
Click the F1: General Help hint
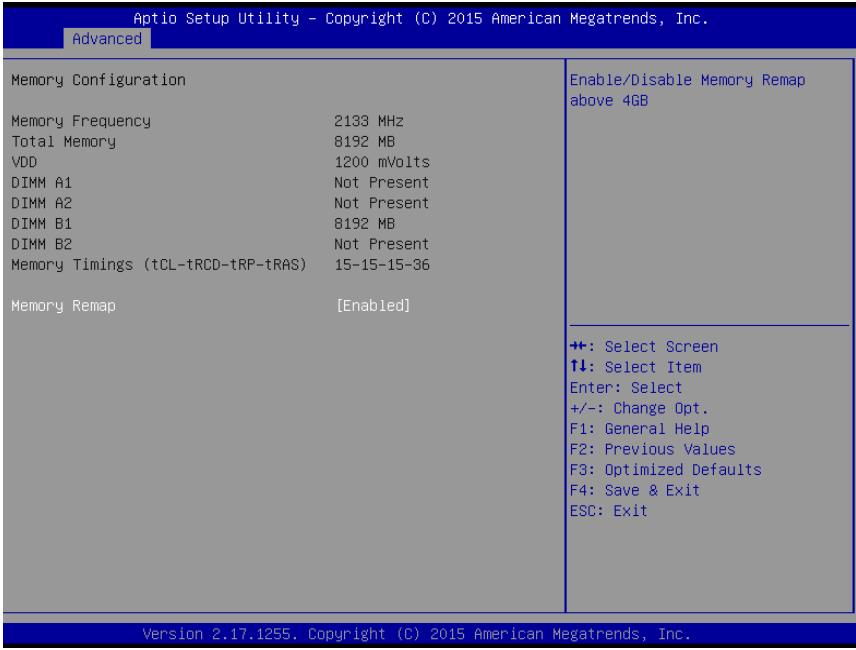point(639,429)
